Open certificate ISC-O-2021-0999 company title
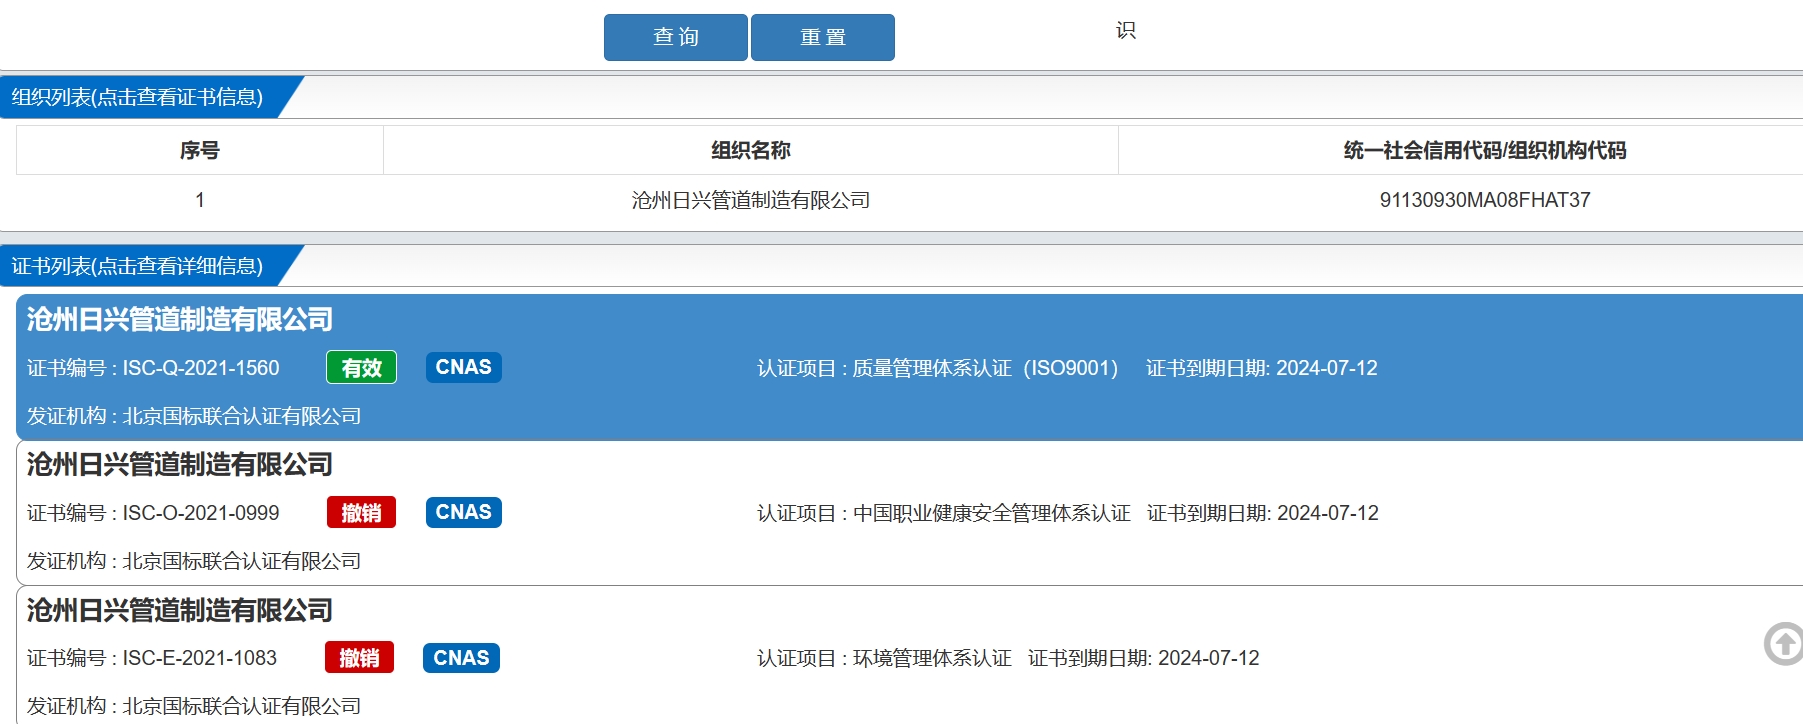The height and width of the screenshot is (724, 1803). click(x=179, y=464)
